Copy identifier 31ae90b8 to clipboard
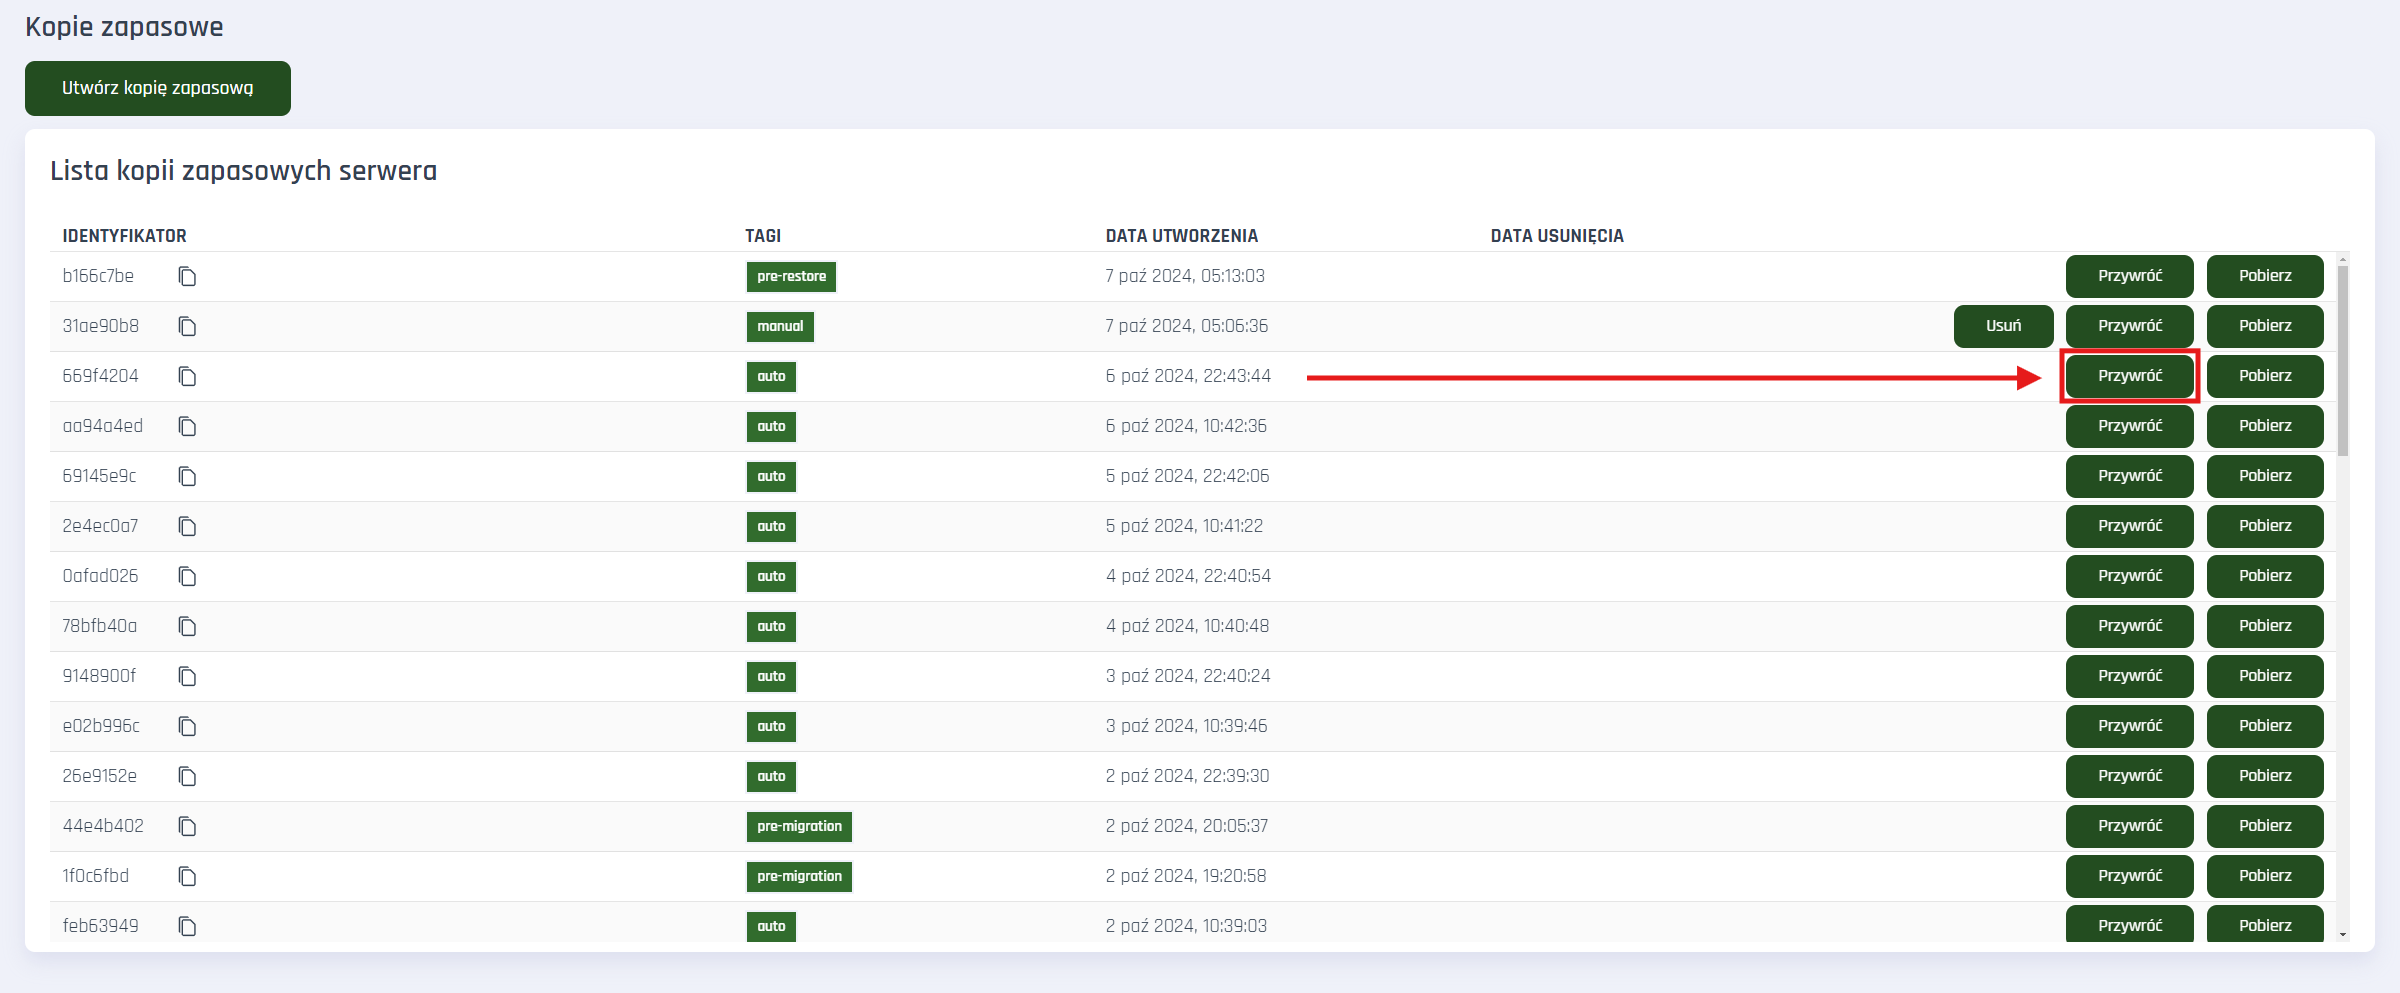Viewport: 2400px width, 993px height. 187,327
